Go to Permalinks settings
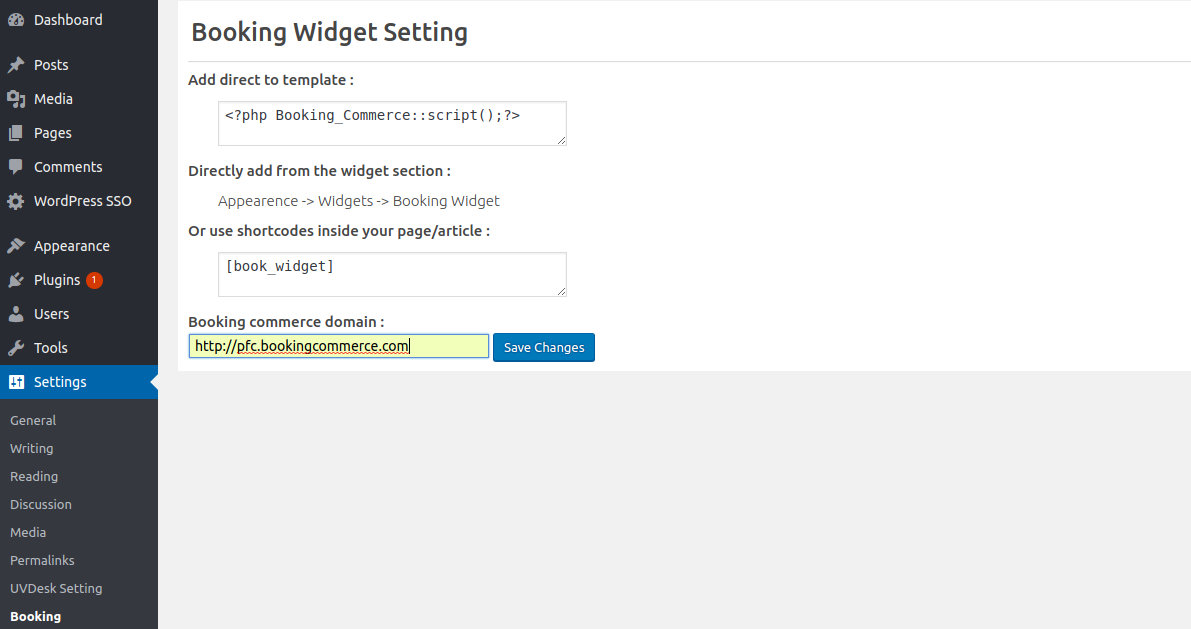Viewport: 1191px width, 629px height. [42, 561]
